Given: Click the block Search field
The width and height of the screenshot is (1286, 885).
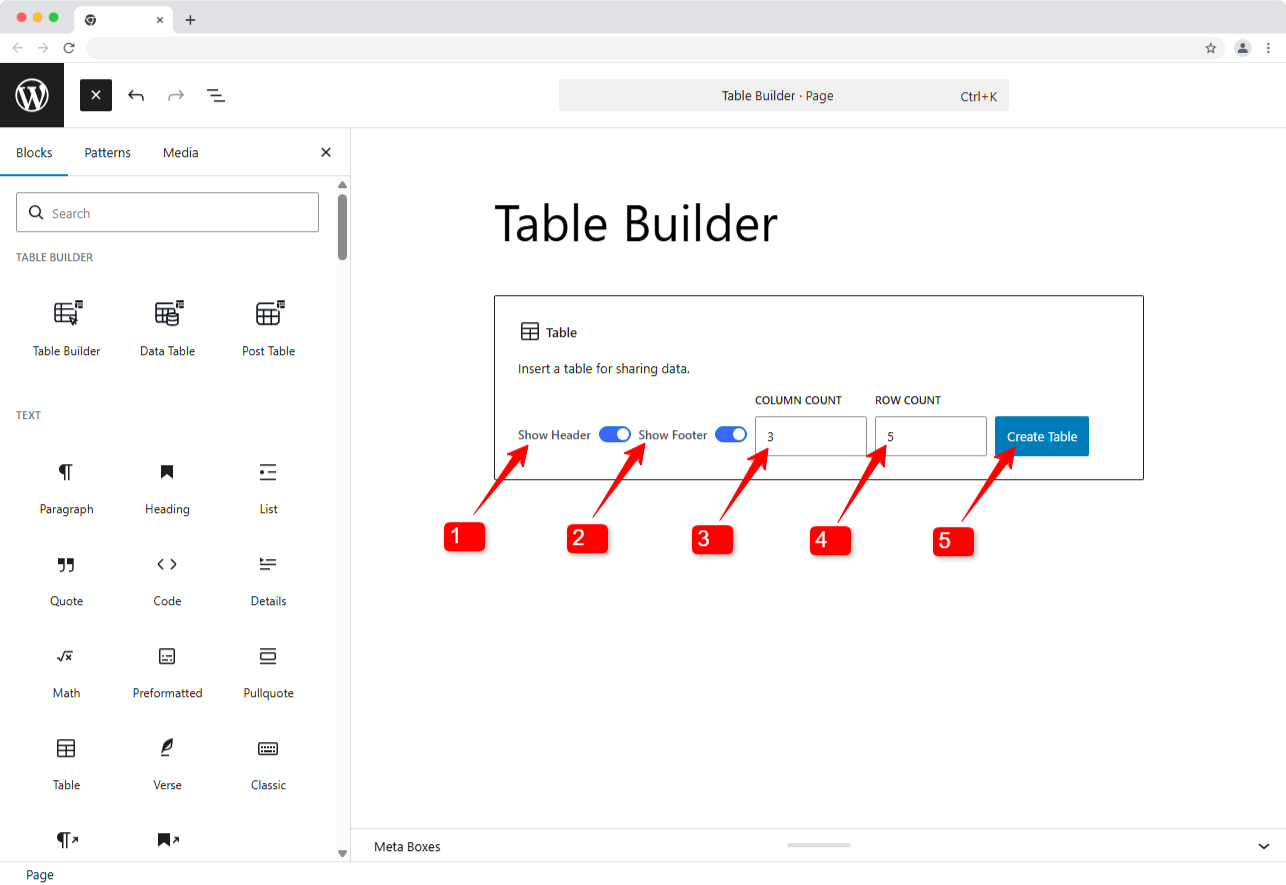Looking at the screenshot, I should 167,213.
